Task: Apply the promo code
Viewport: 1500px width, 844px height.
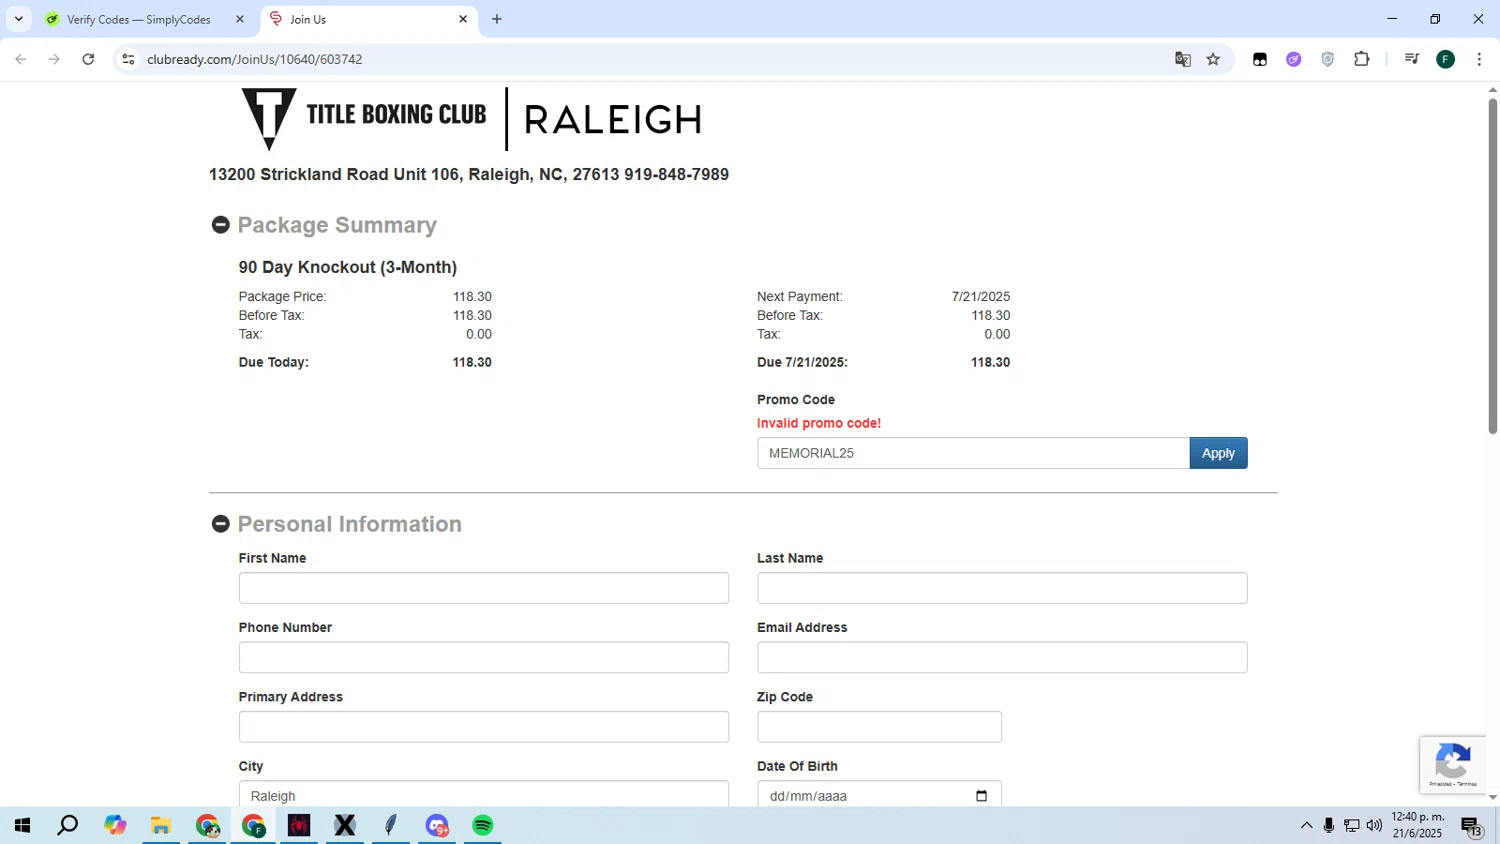Action: point(1218,453)
